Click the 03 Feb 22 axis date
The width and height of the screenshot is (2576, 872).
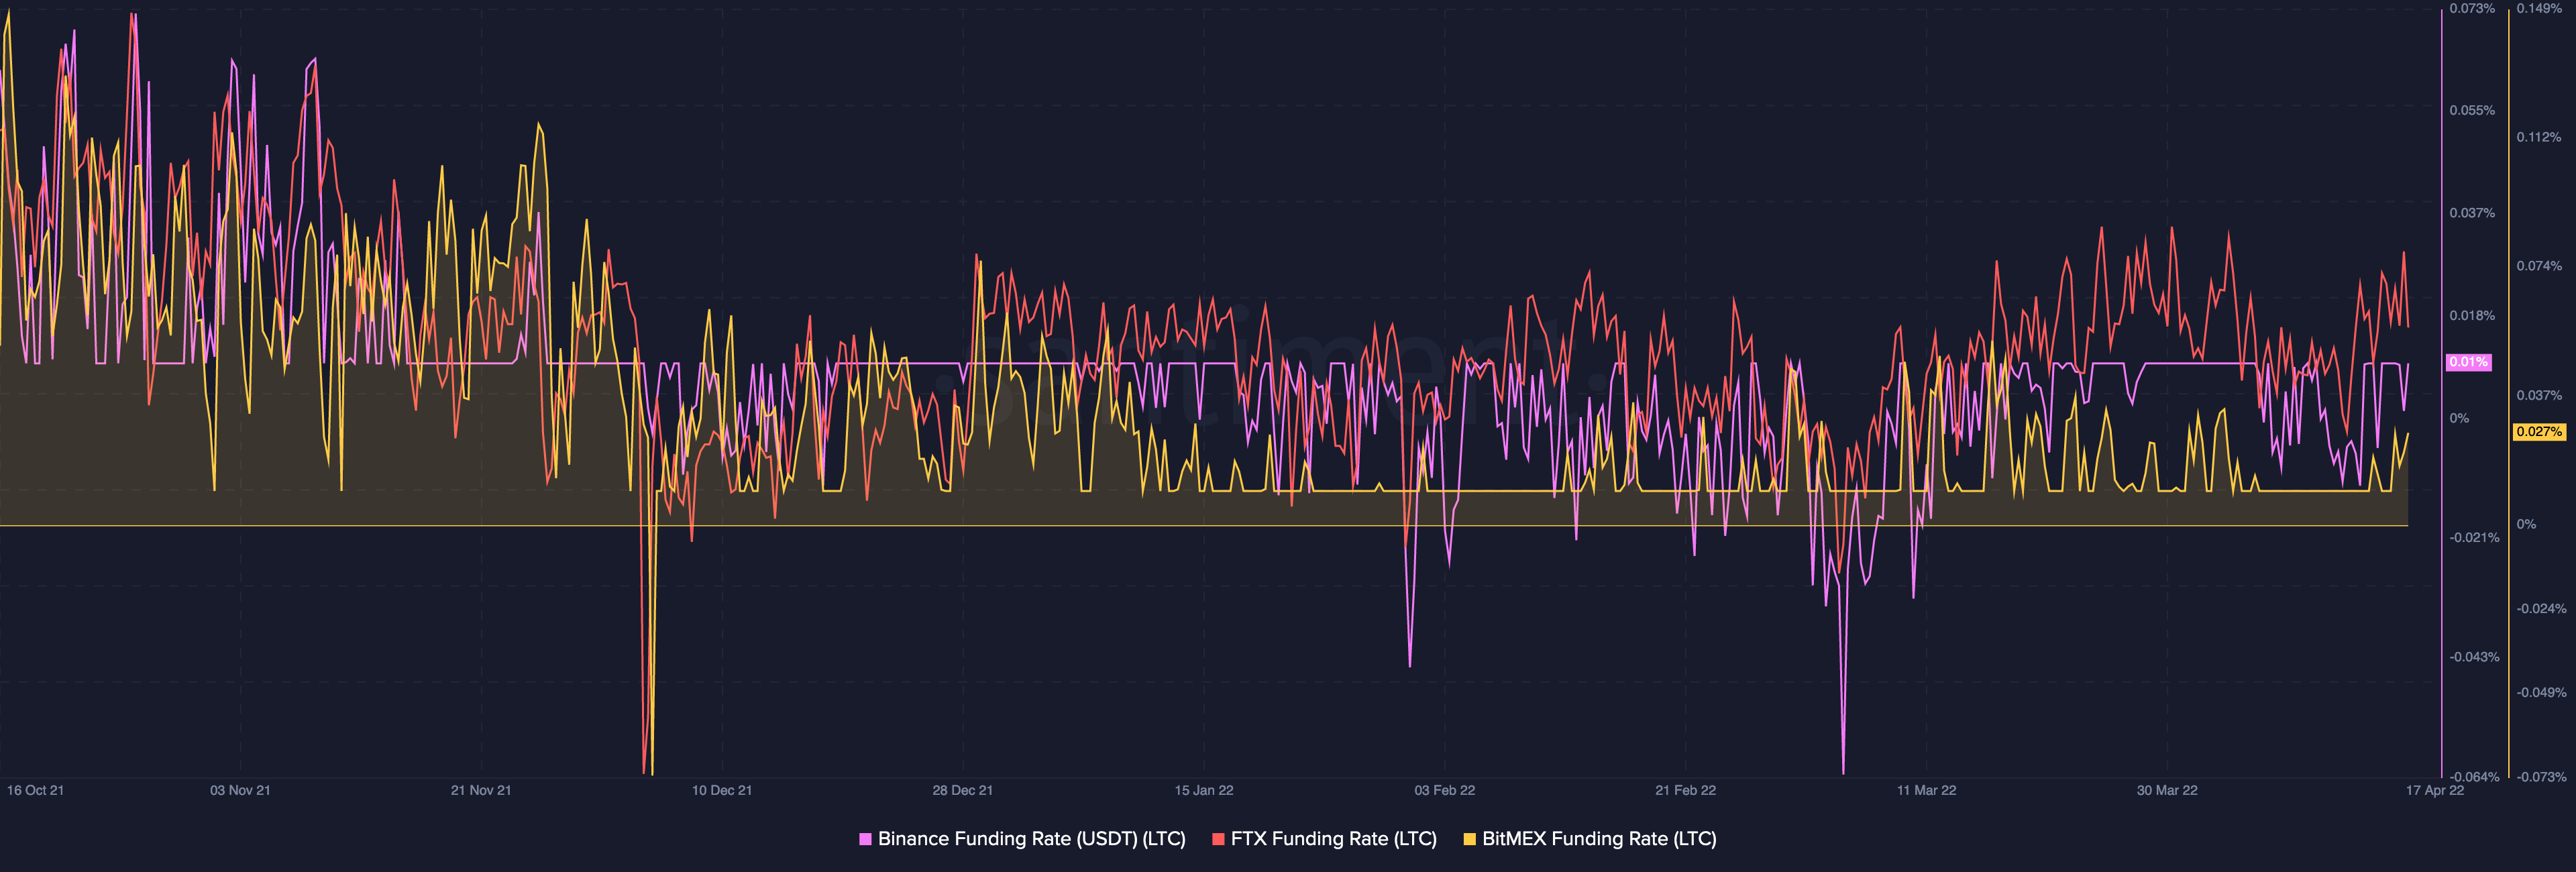[1444, 790]
